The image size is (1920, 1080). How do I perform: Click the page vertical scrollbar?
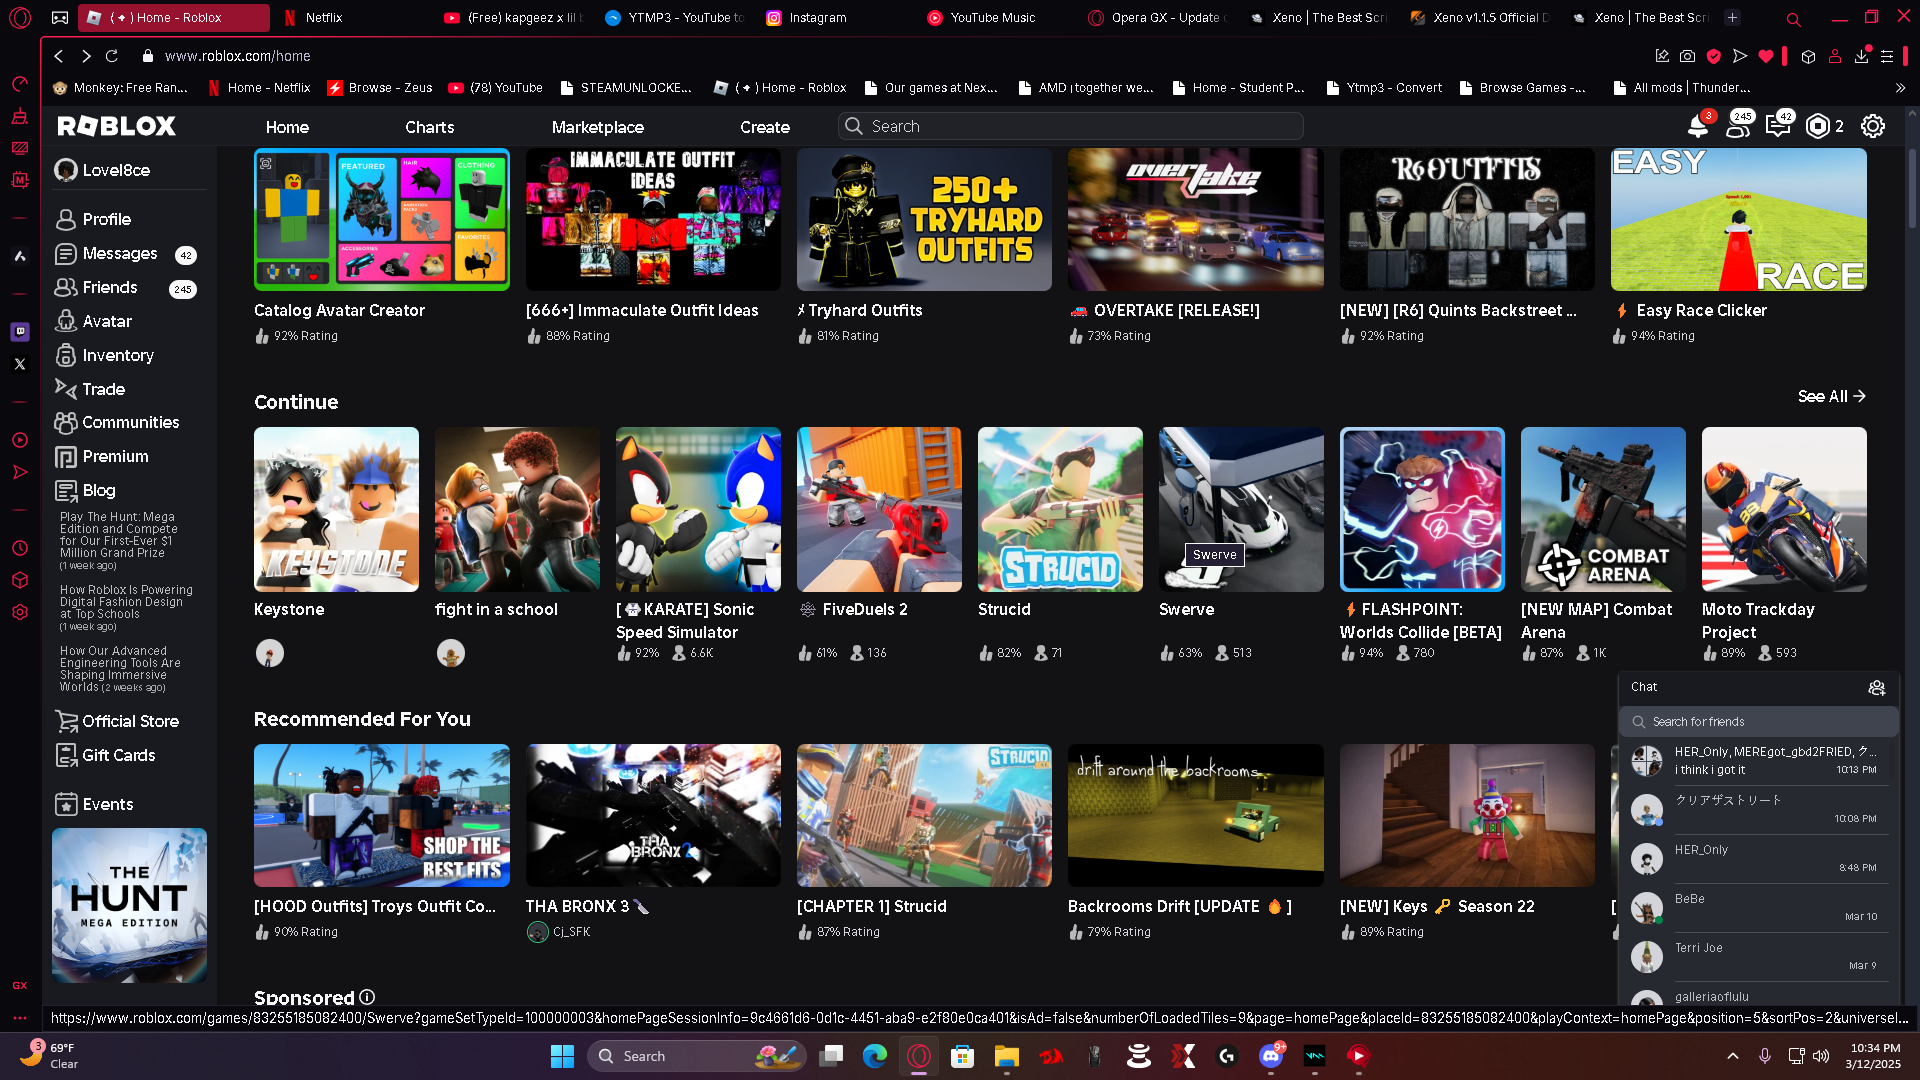(1911, 190)
